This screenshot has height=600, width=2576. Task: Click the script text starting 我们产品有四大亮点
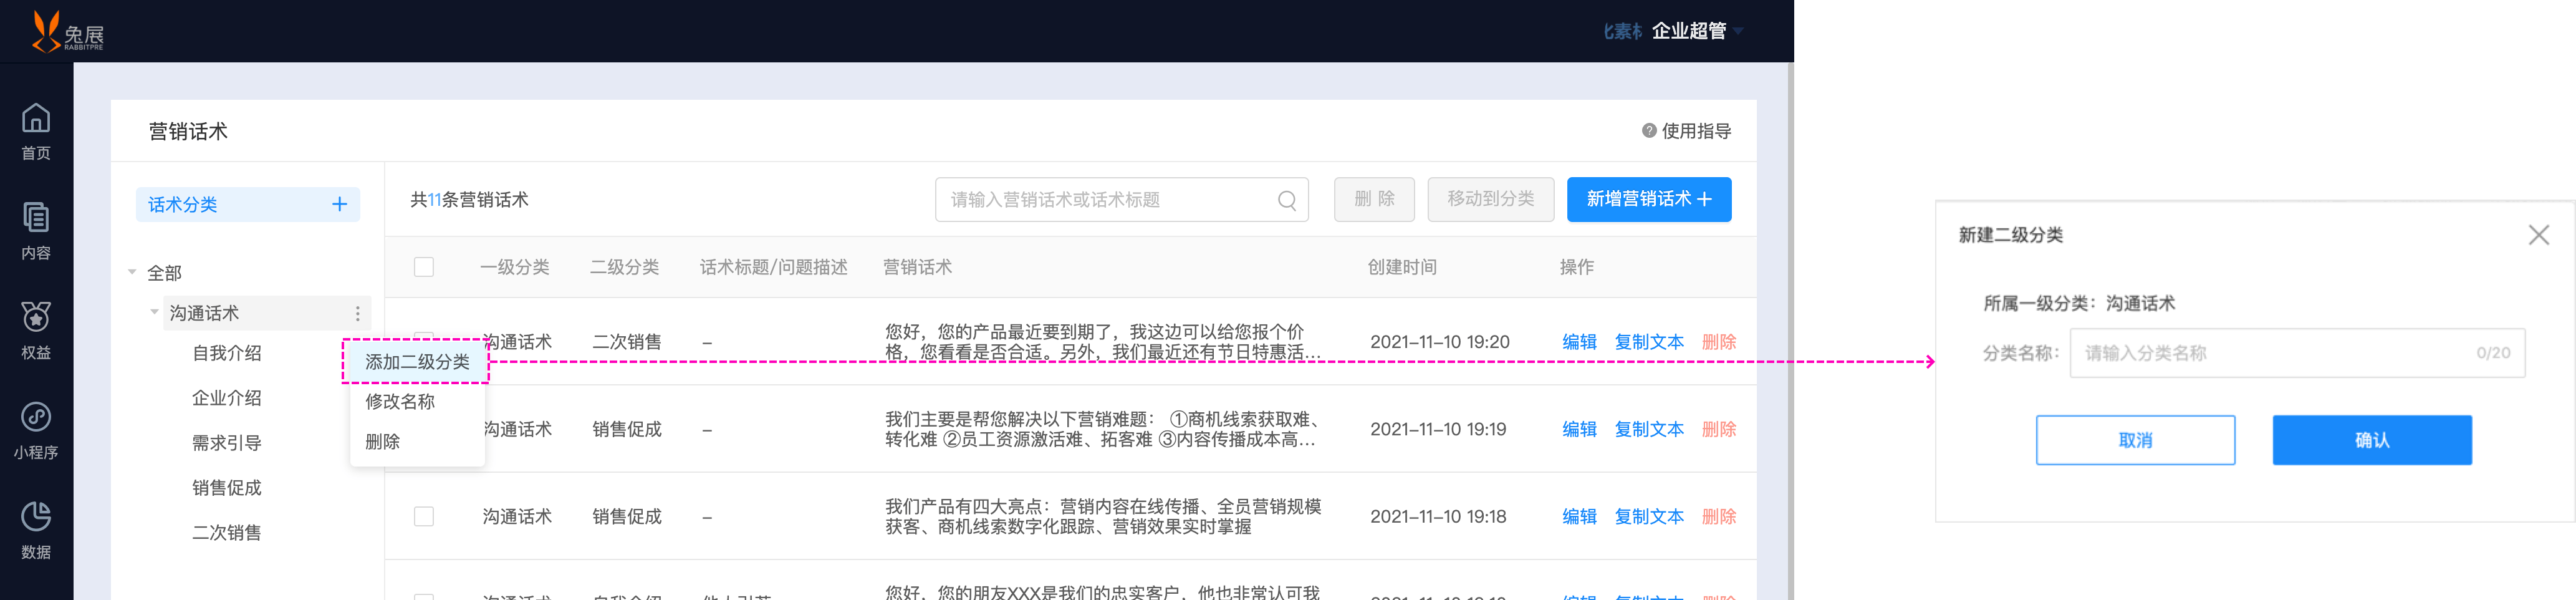1103,516
